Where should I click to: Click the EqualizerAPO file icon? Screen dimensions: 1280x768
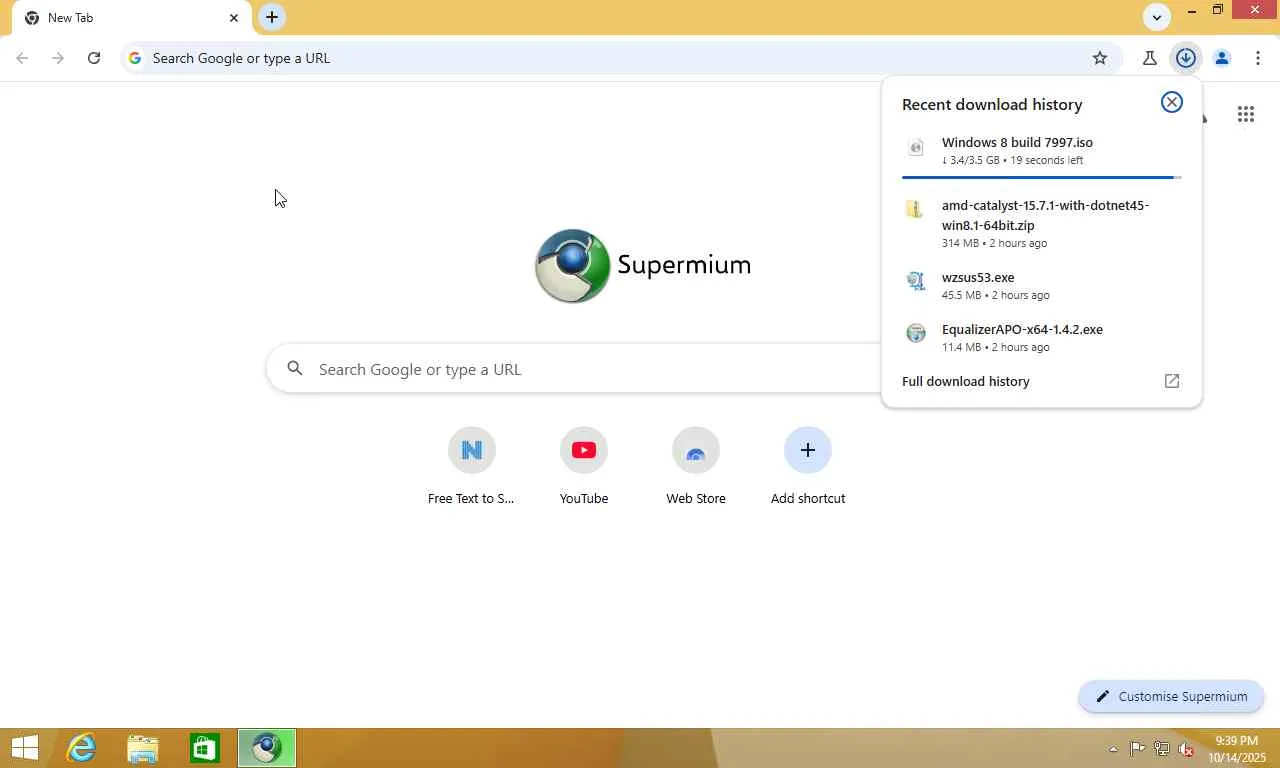pos(915,333)
